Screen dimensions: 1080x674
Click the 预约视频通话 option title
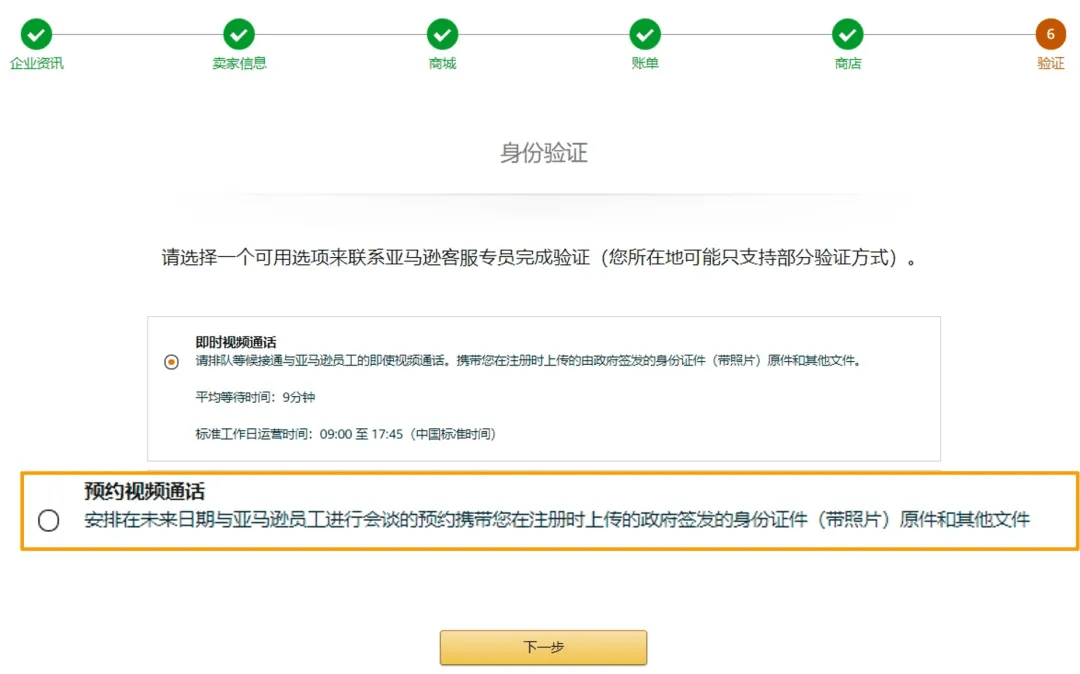pos(144,491)
